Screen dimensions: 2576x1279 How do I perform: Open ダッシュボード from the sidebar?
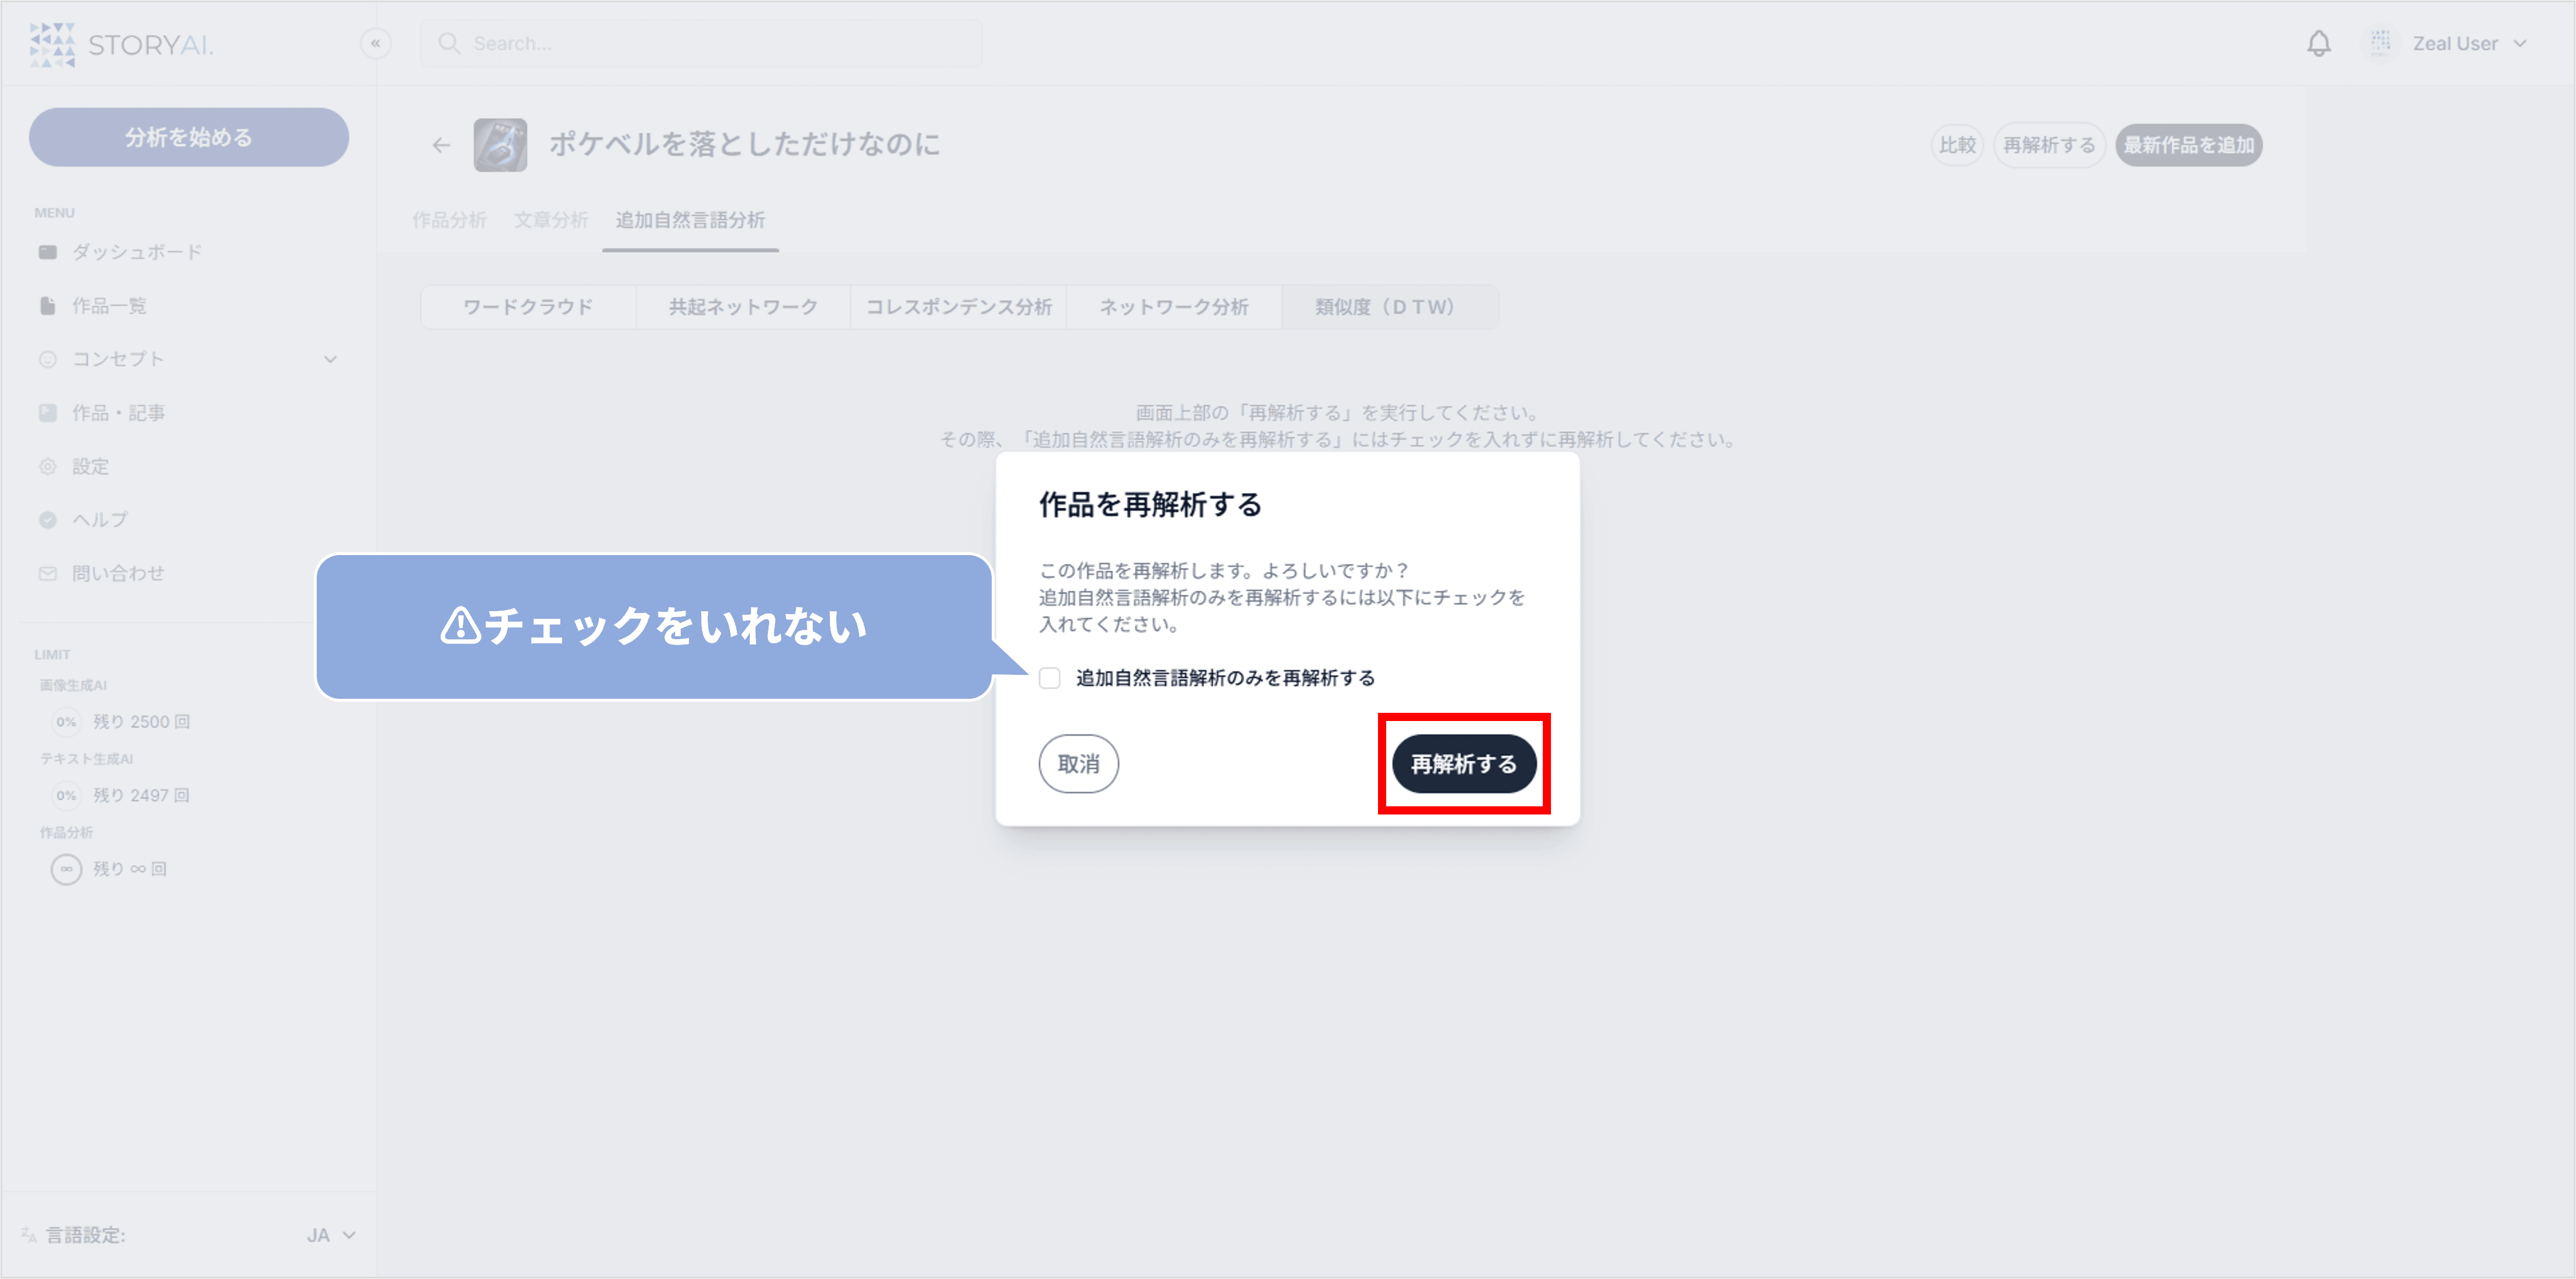click(x=120, y=252)
